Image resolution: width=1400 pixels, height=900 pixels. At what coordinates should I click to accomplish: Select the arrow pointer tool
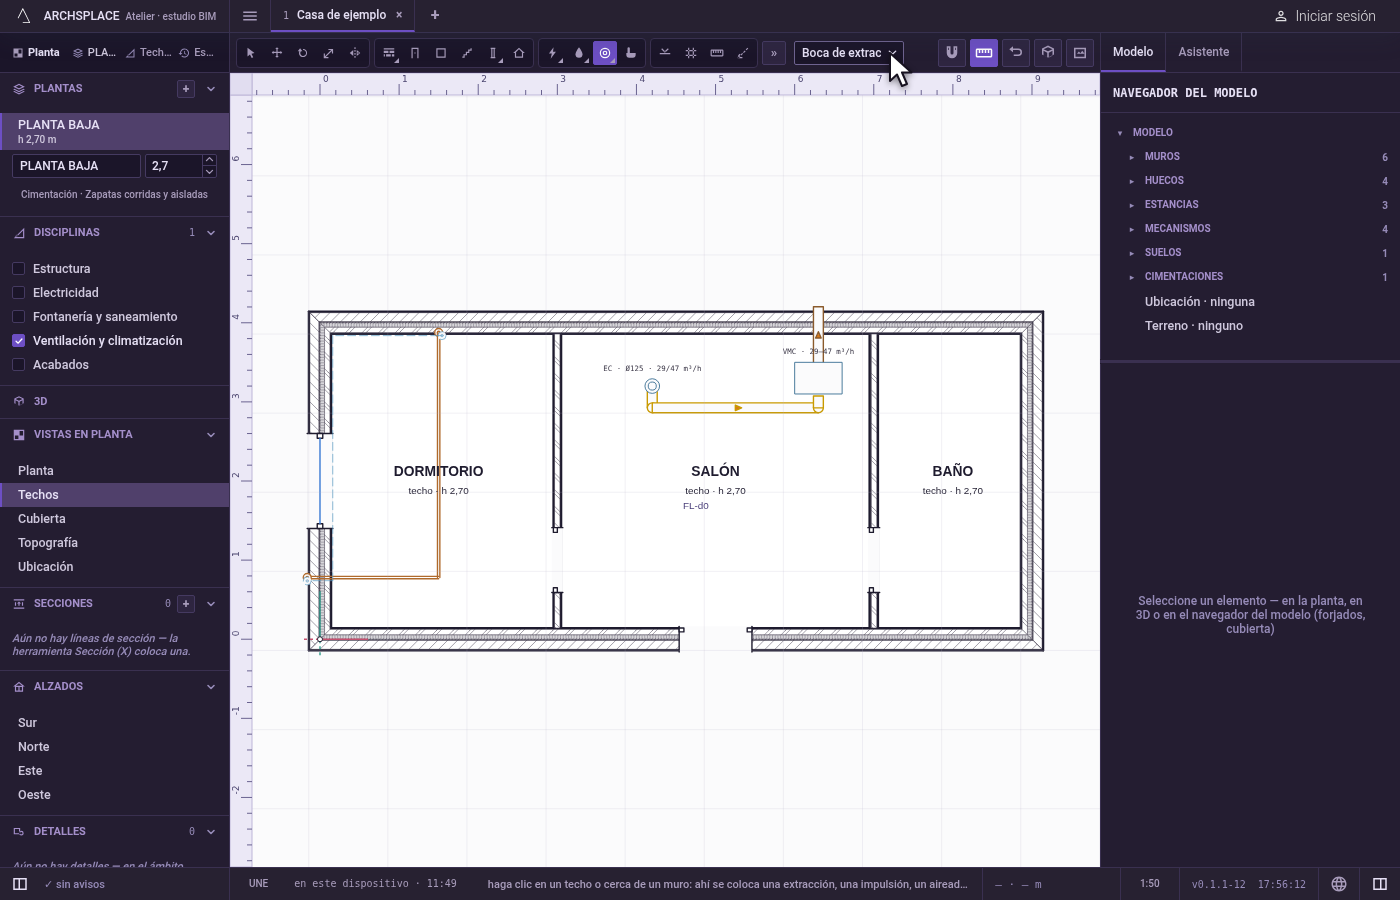[250, 53]
